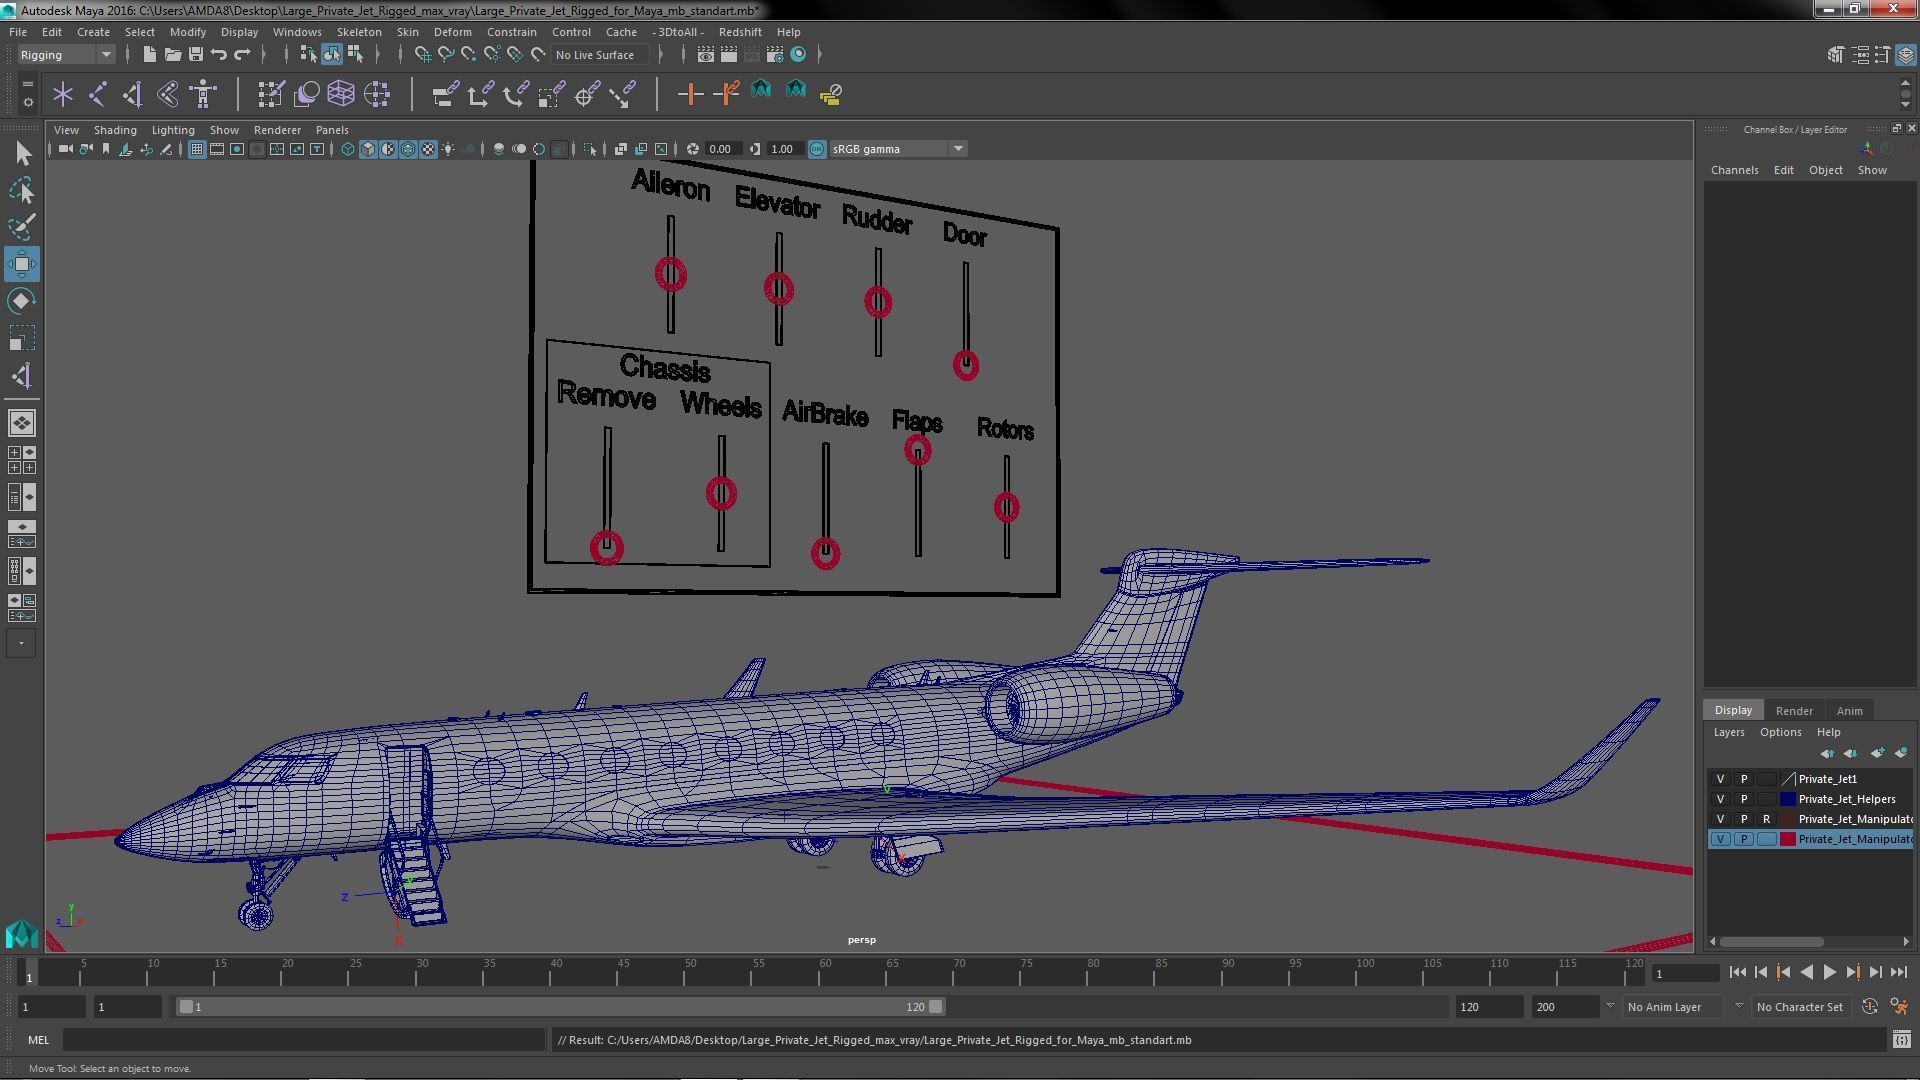The image size is (1920, 1080).
Task: Open the Animation preferences running-man icon
Action: click(x=1899, y=1007)
